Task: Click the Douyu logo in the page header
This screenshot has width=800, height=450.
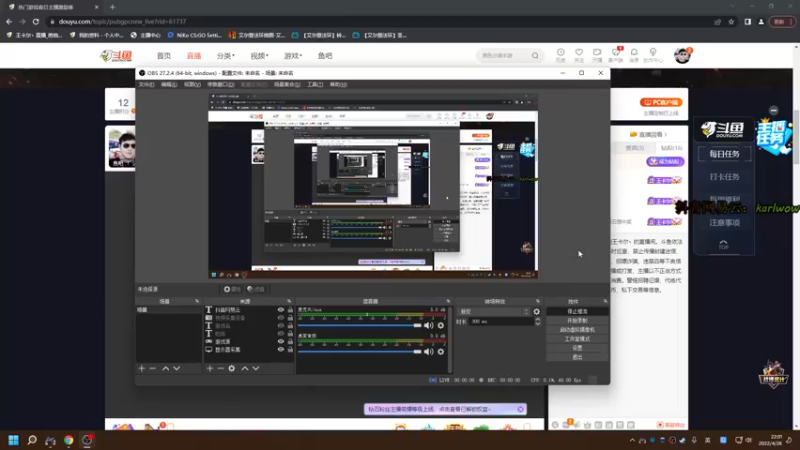Action: coord(116,56)
